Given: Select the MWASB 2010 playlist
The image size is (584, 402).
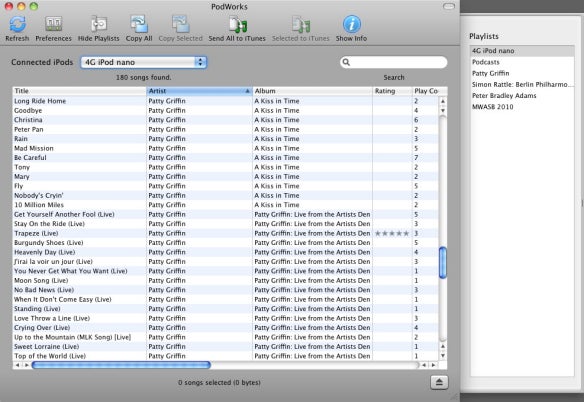Looking at the screenshot, I should click(522, 107).
